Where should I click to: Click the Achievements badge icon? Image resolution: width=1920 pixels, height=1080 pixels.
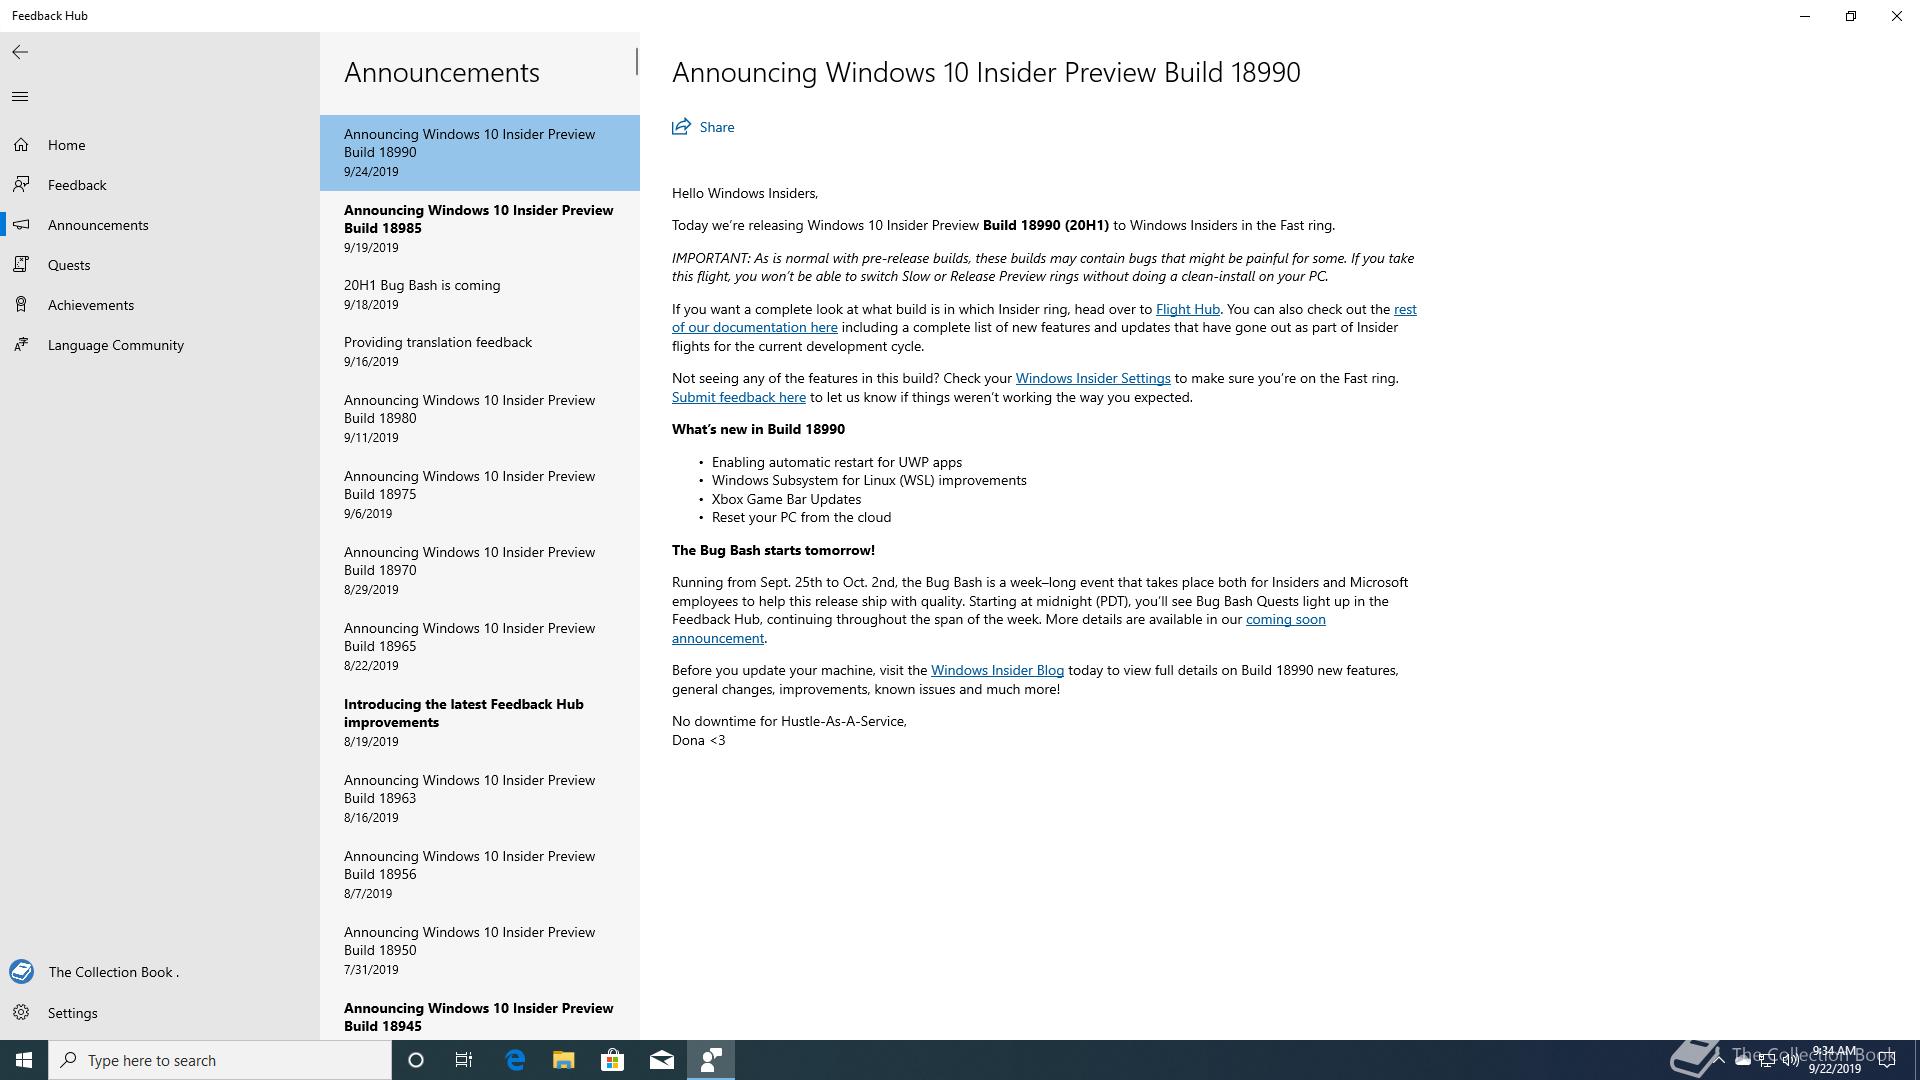(x=21, y=305)
